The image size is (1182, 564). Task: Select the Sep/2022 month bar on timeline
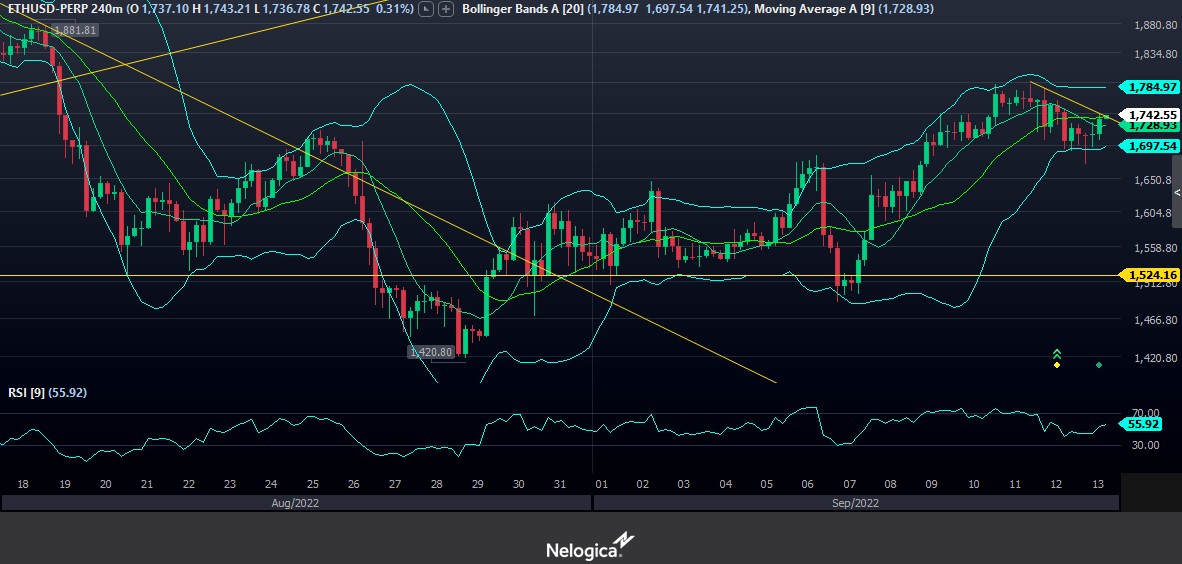pos(856,503)
